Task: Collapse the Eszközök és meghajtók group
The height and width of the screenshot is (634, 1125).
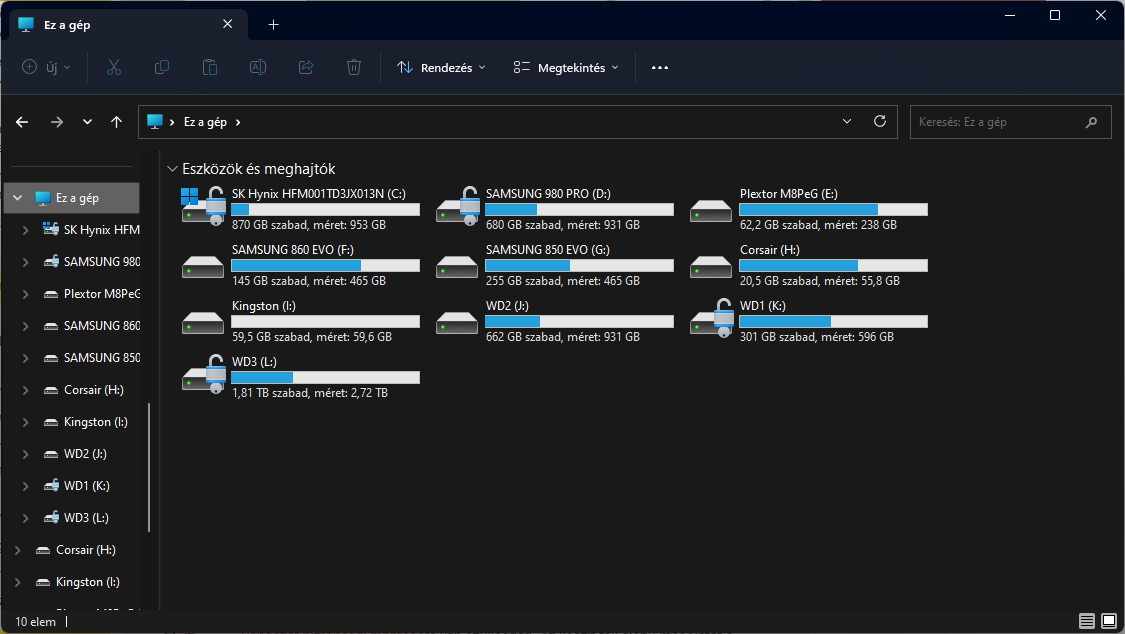Action: (x=172, y=169)
